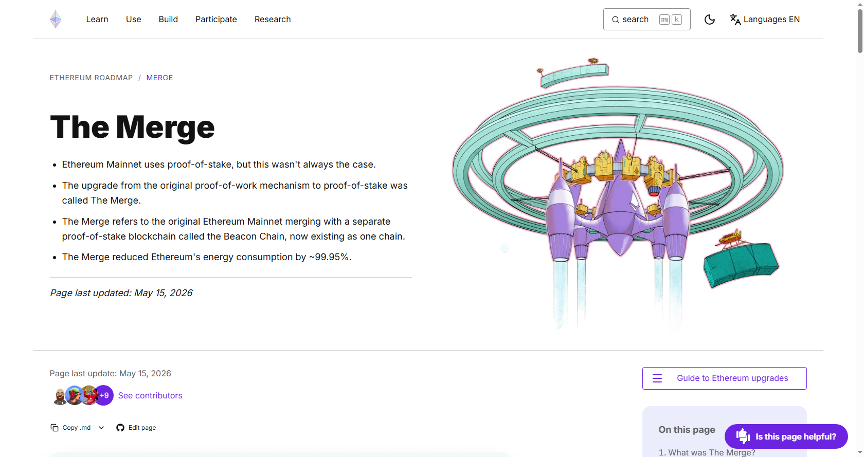The height and width of the screenshot is (458, 864).
Task: Open the Participate menu
Action: coord(216,19)
